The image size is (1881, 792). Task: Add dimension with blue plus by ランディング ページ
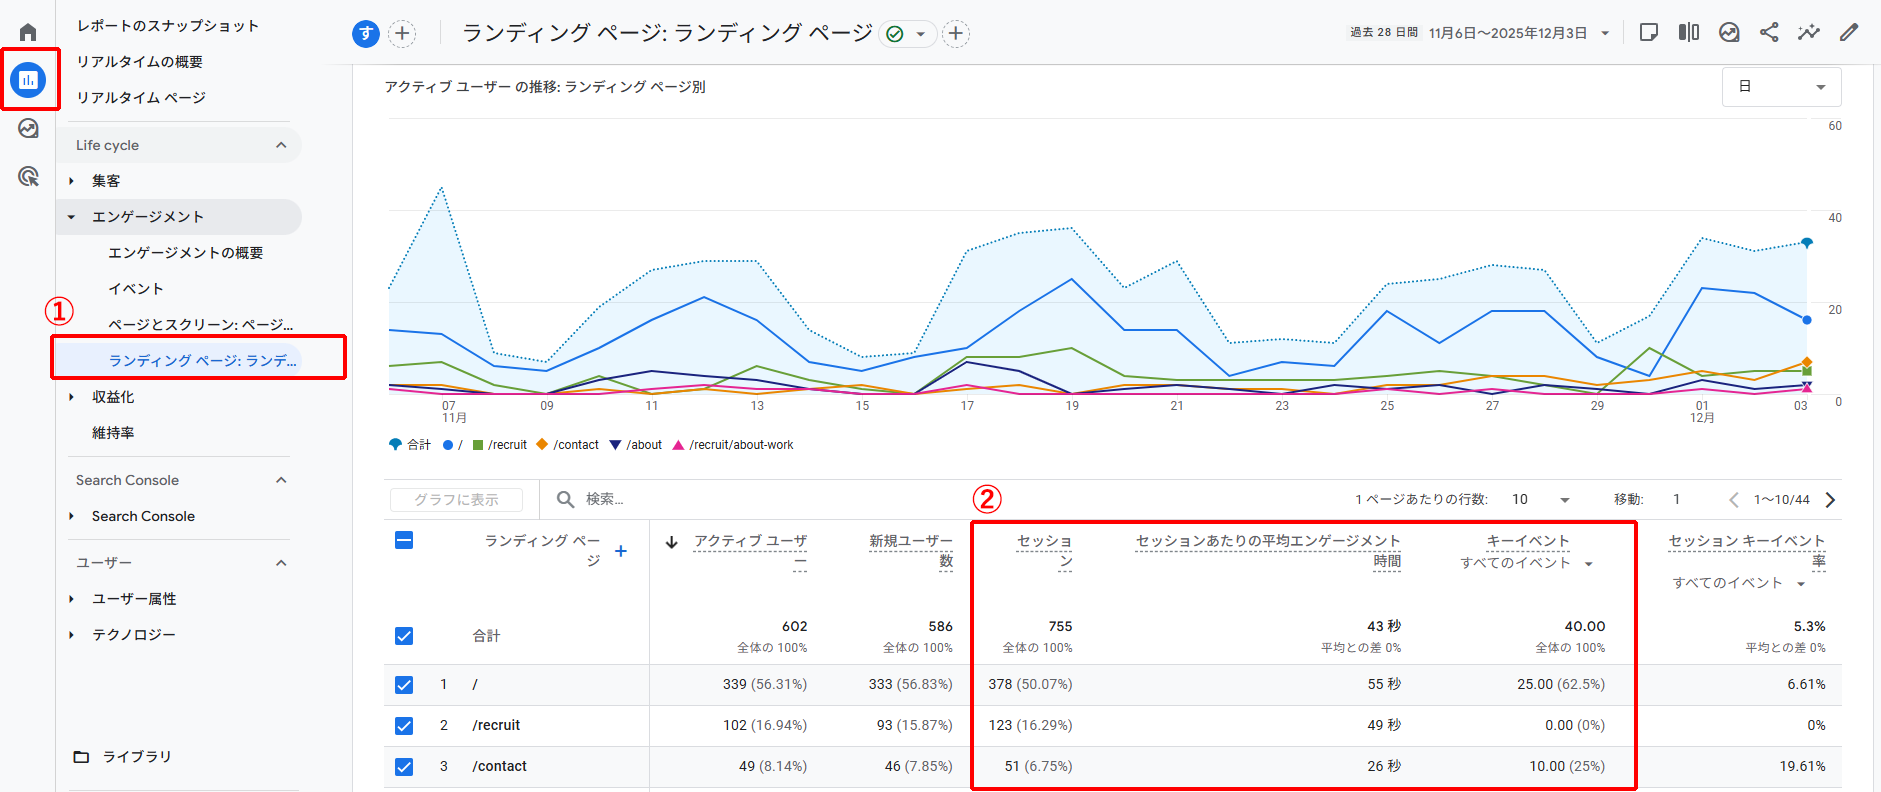pos(621,551)
